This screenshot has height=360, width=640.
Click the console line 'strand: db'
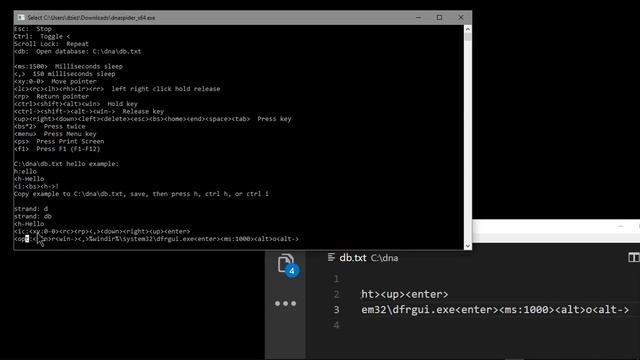pyautogui.click(x=33, y=216)
